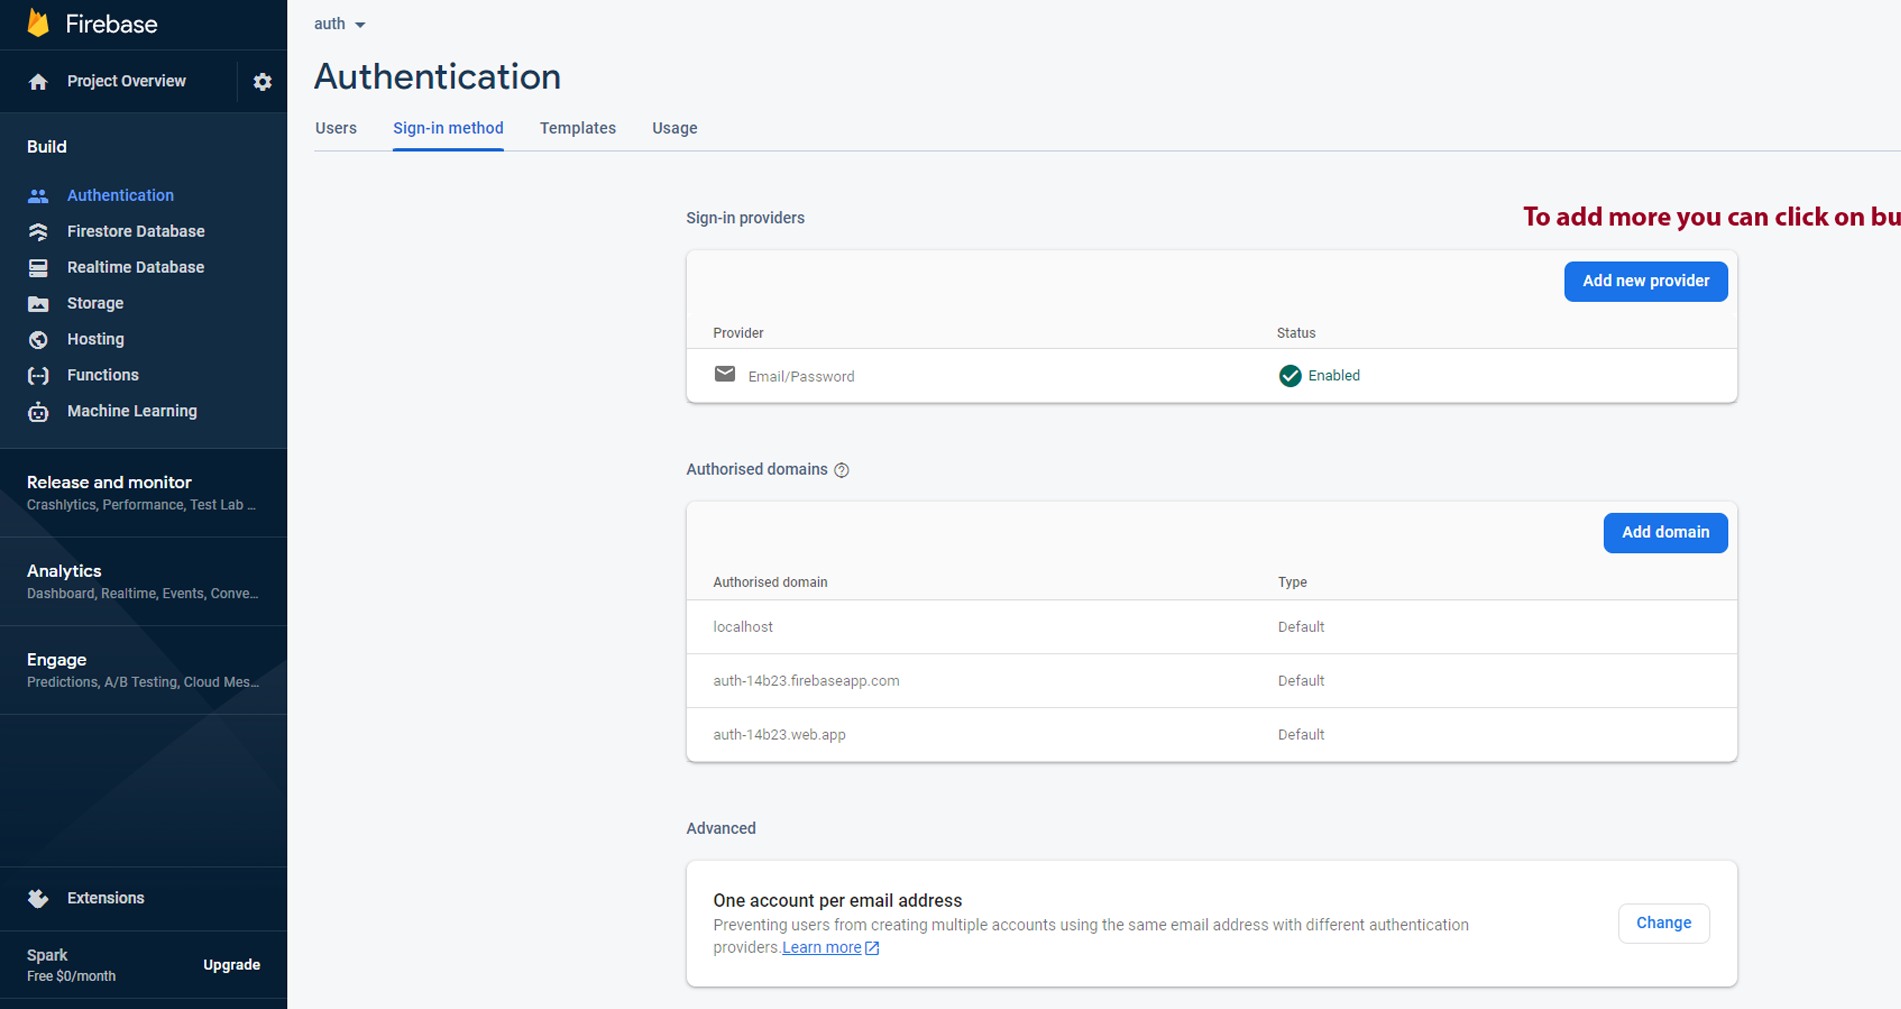Open Functions via its brackets icon

tap(38, 376)
